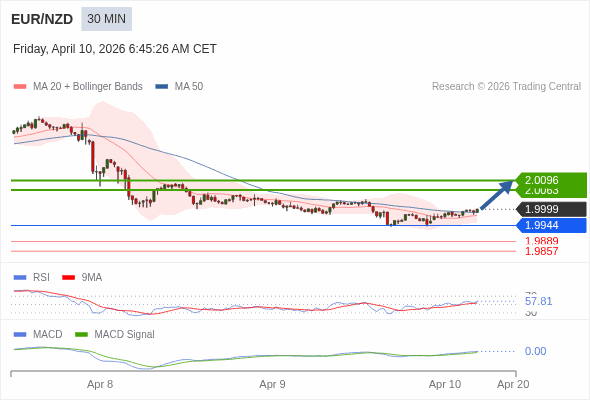
Task: Click the 9MA legend label
Action: tap(92, 278)
